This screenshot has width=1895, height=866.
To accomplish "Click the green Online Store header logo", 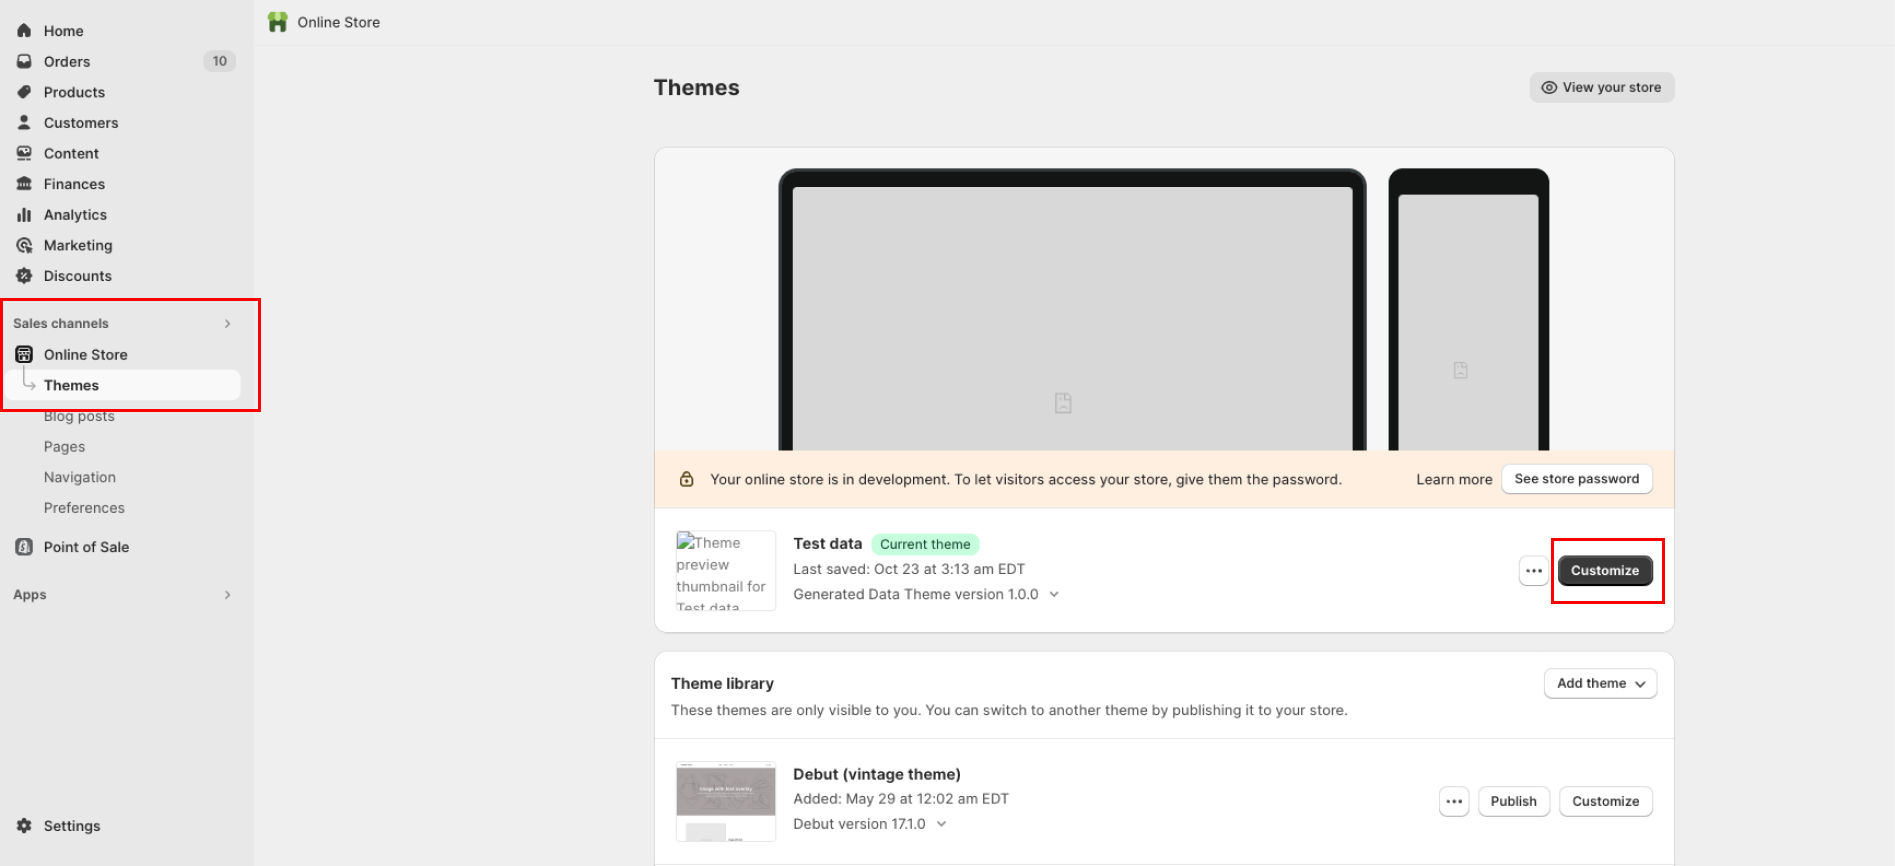I will pos(278,22).
